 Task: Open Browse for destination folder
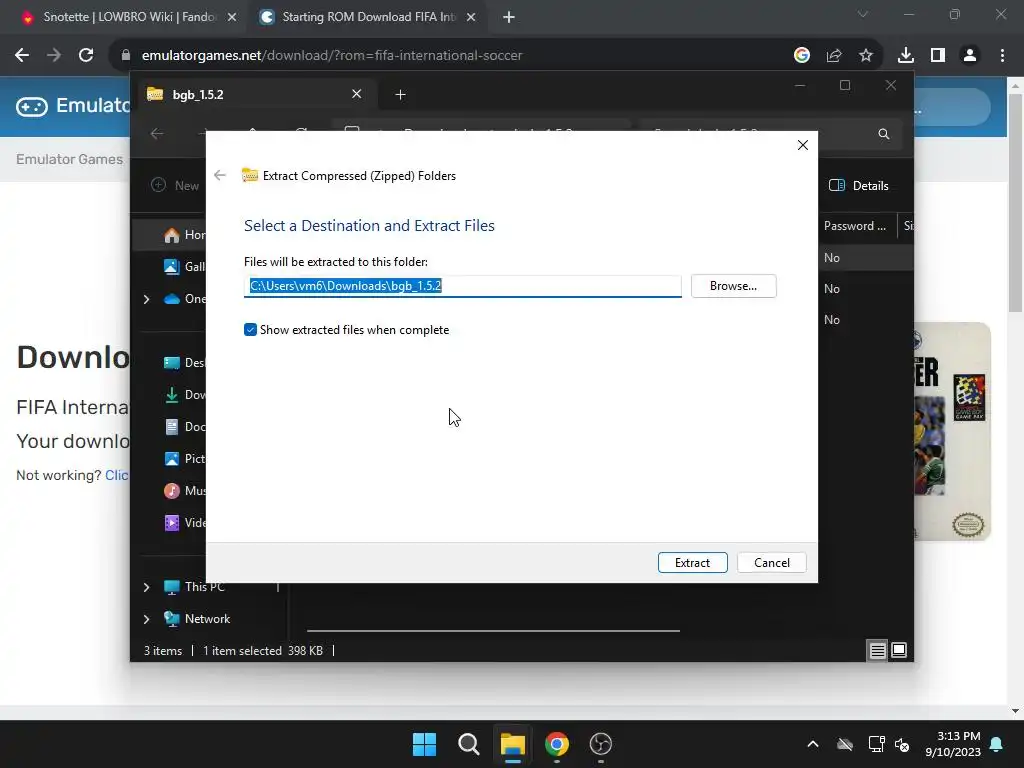(733, 286)
